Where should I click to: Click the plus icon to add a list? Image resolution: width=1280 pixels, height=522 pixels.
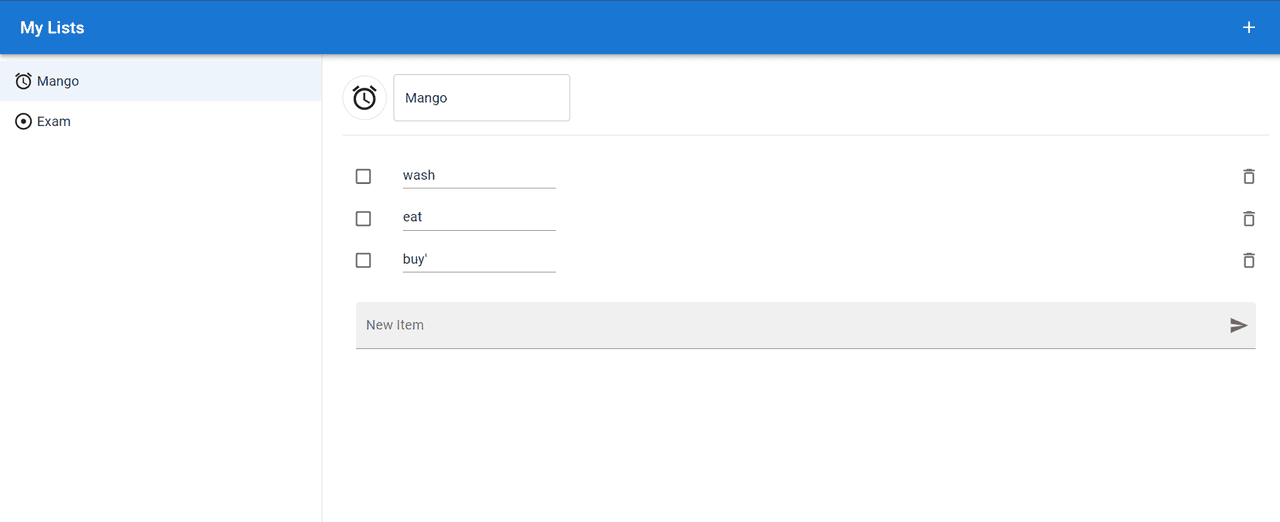1248,28
